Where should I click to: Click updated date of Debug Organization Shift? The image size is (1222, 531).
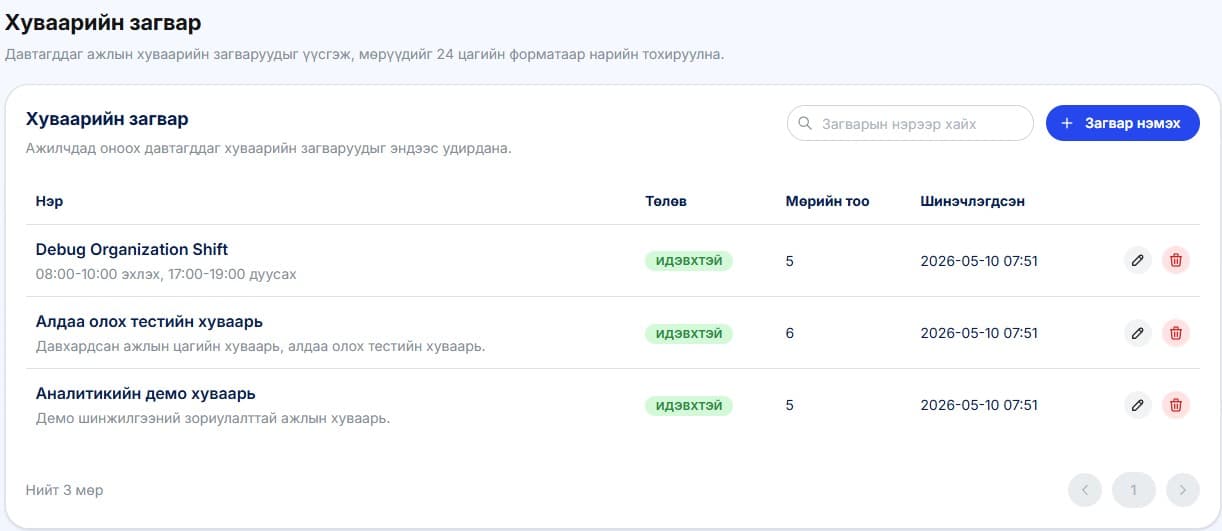tap(979, 261)
